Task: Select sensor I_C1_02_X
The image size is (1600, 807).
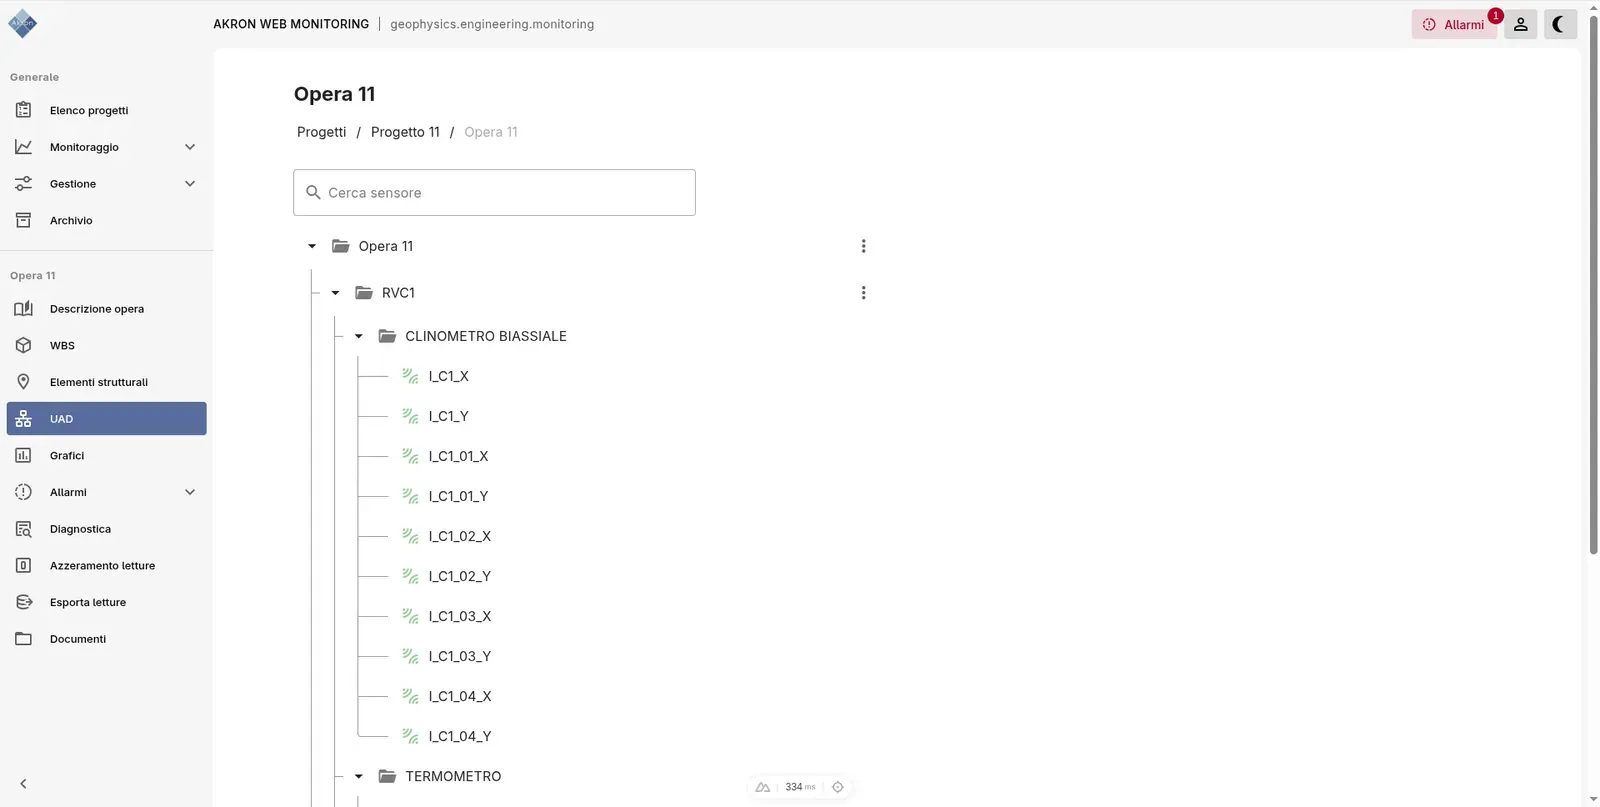Action: point(459,536)
